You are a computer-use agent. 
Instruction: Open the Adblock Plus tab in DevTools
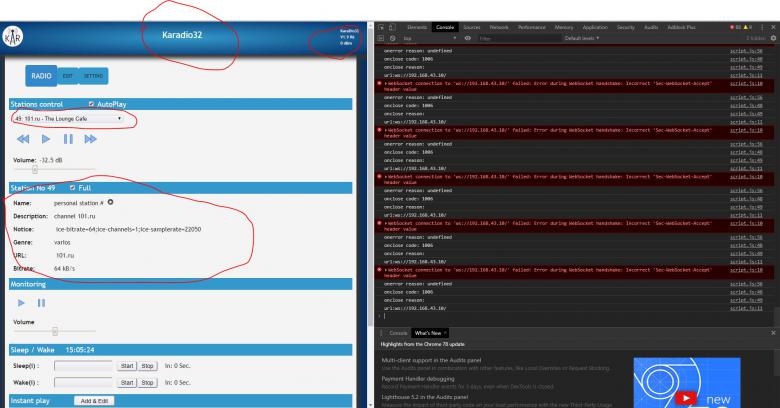tap(682, 27)
